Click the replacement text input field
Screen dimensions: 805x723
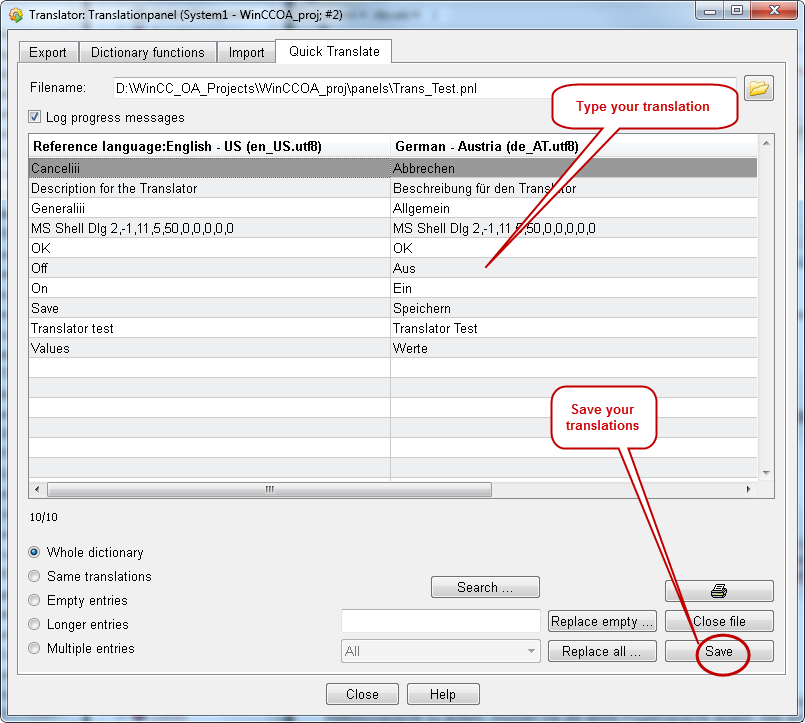coord(440,621)
